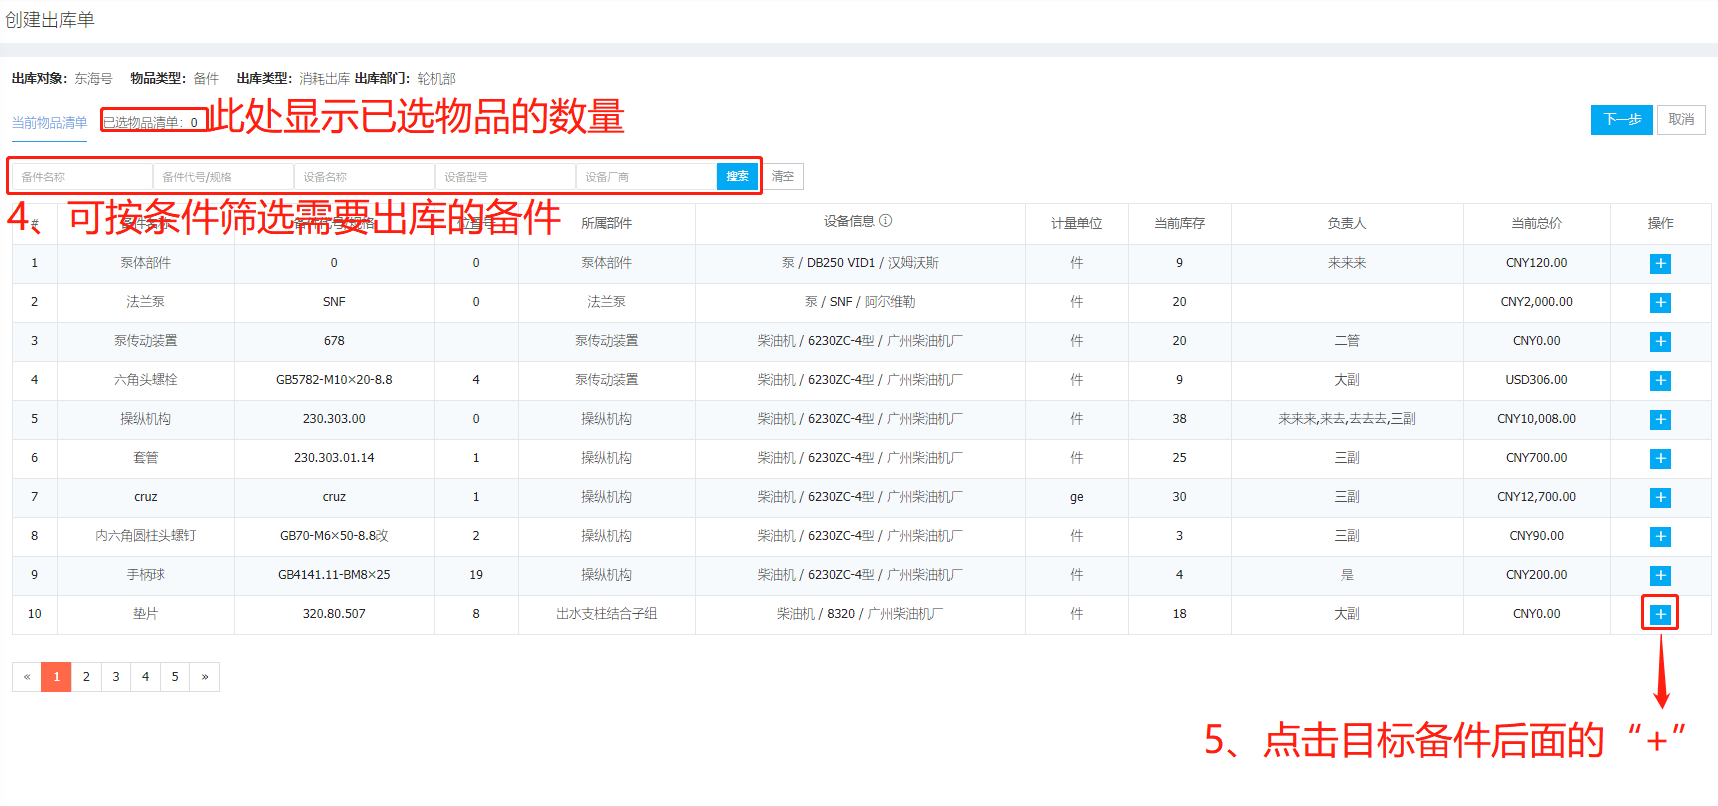Click the 设备型号 filter field

pos(505,176)
